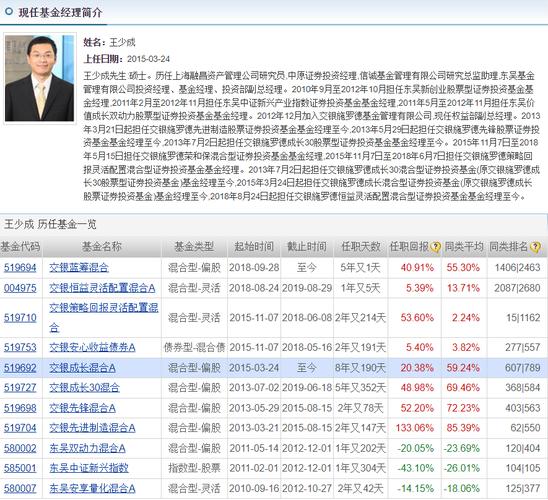
Task: Click return value -43.10% for 东吴中证新兴指数
Action: [x=416, y=468]
